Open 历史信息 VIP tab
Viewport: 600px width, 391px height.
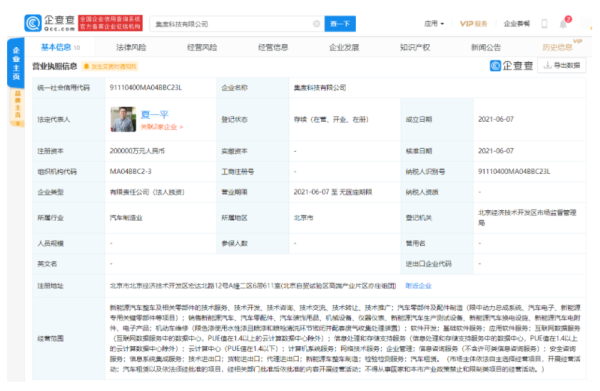[558, 47]
